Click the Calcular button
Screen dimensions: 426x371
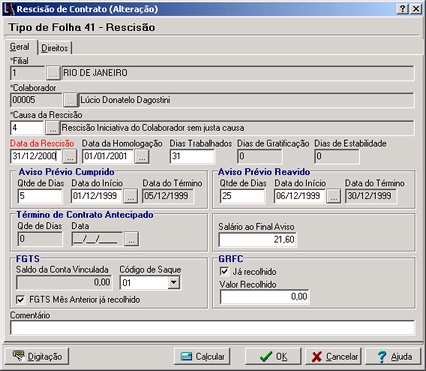click(202, 356)
